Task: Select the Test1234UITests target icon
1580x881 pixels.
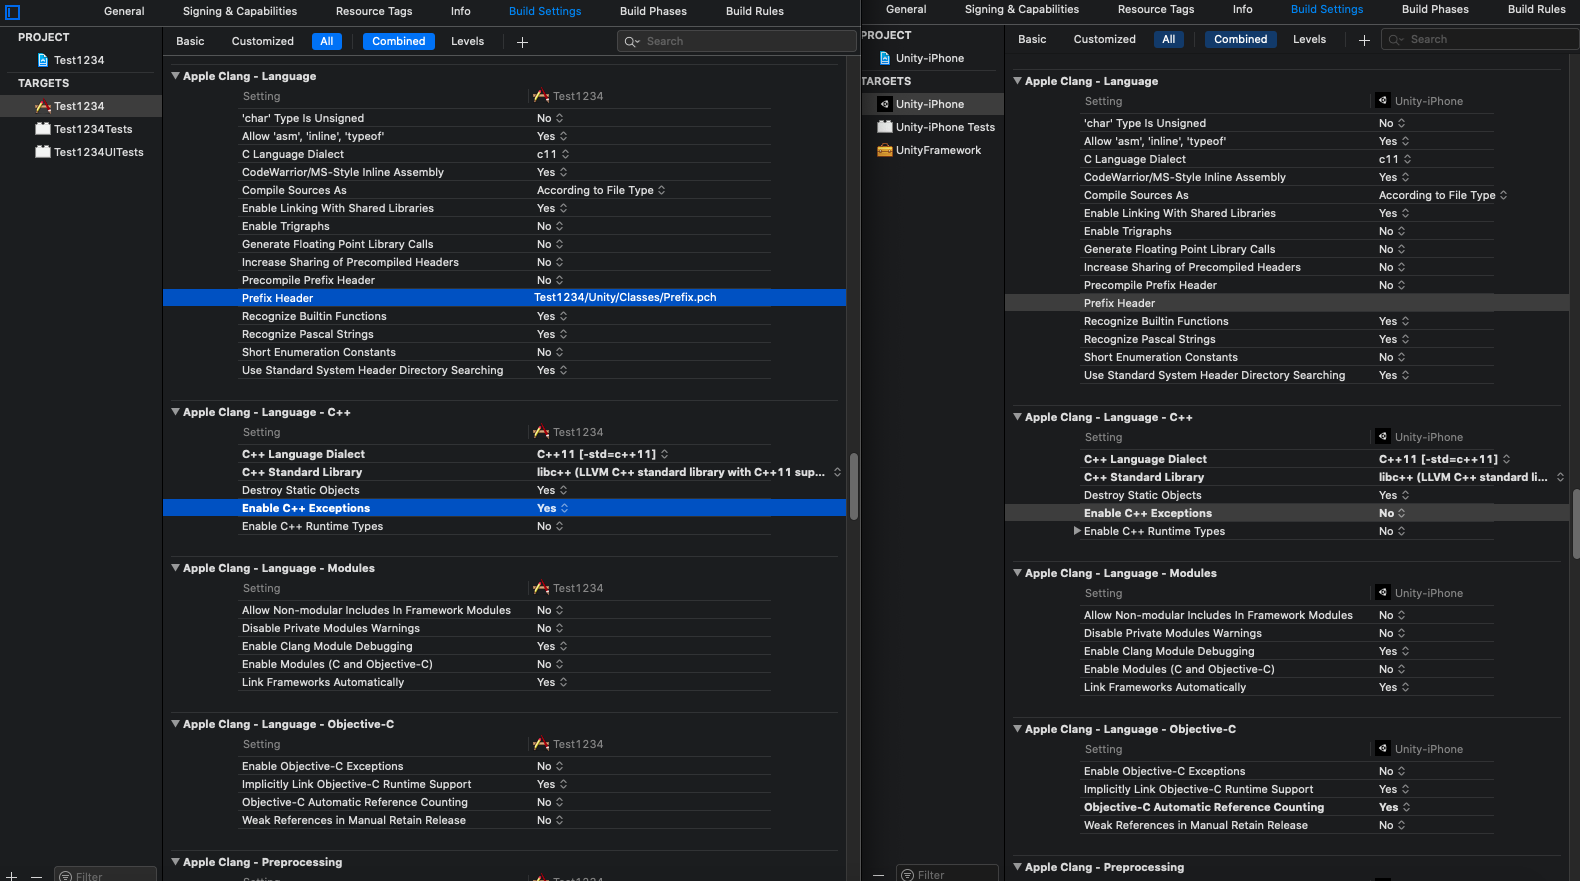Action: [x=43, y=152]
